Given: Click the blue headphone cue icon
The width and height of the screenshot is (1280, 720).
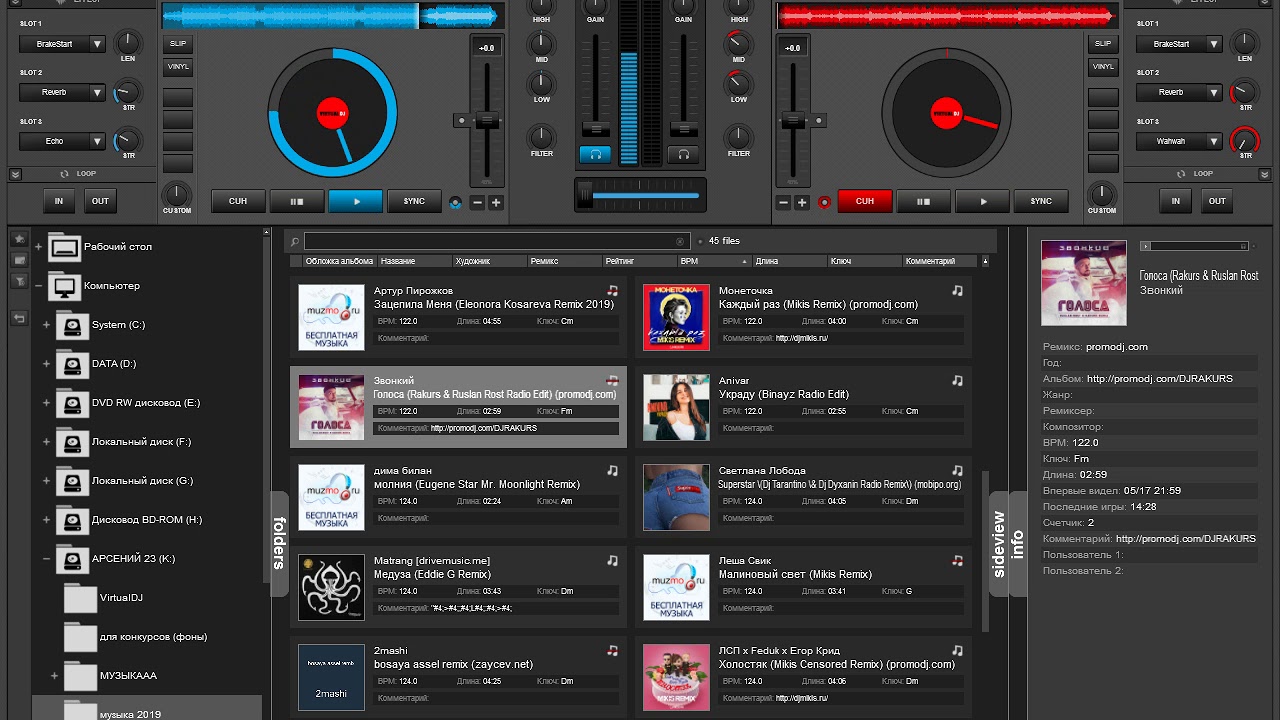Looking at the screenshot, I should 595,155.
